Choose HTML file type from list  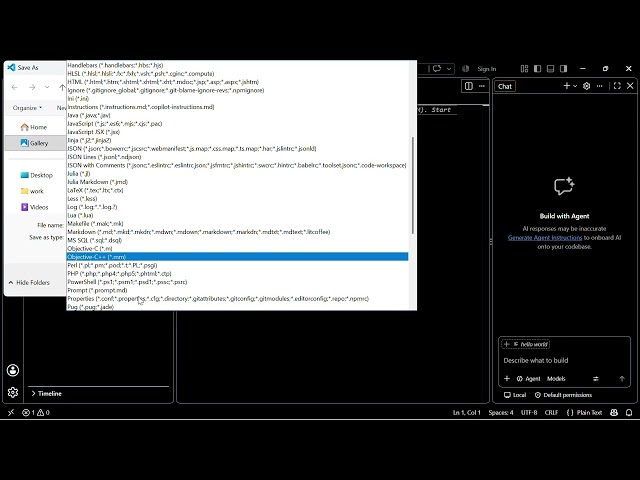[238, 82]
